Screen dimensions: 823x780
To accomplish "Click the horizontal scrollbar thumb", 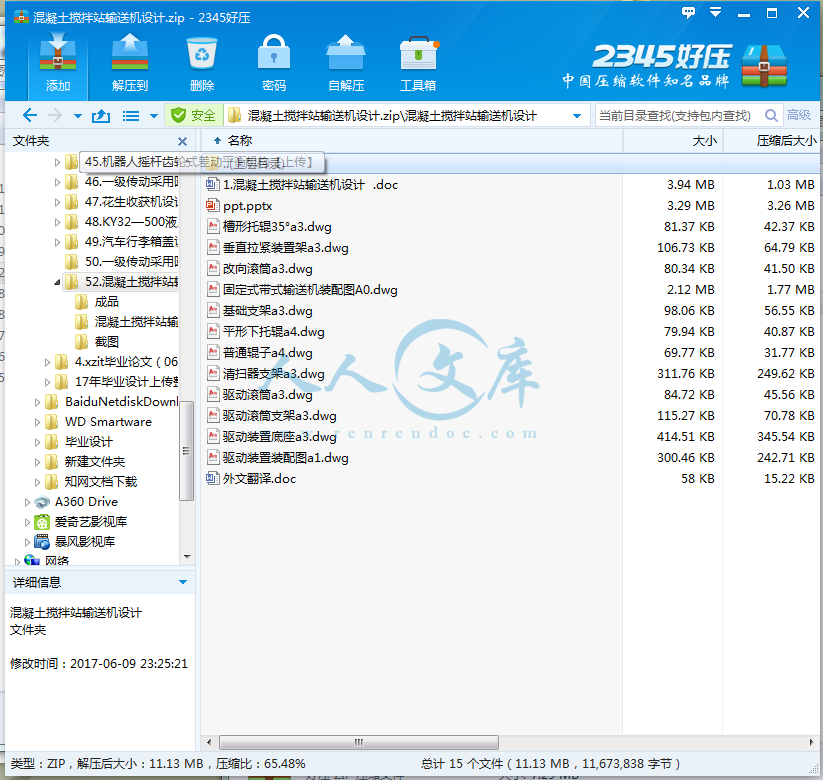I will click(x=358, y=742).
